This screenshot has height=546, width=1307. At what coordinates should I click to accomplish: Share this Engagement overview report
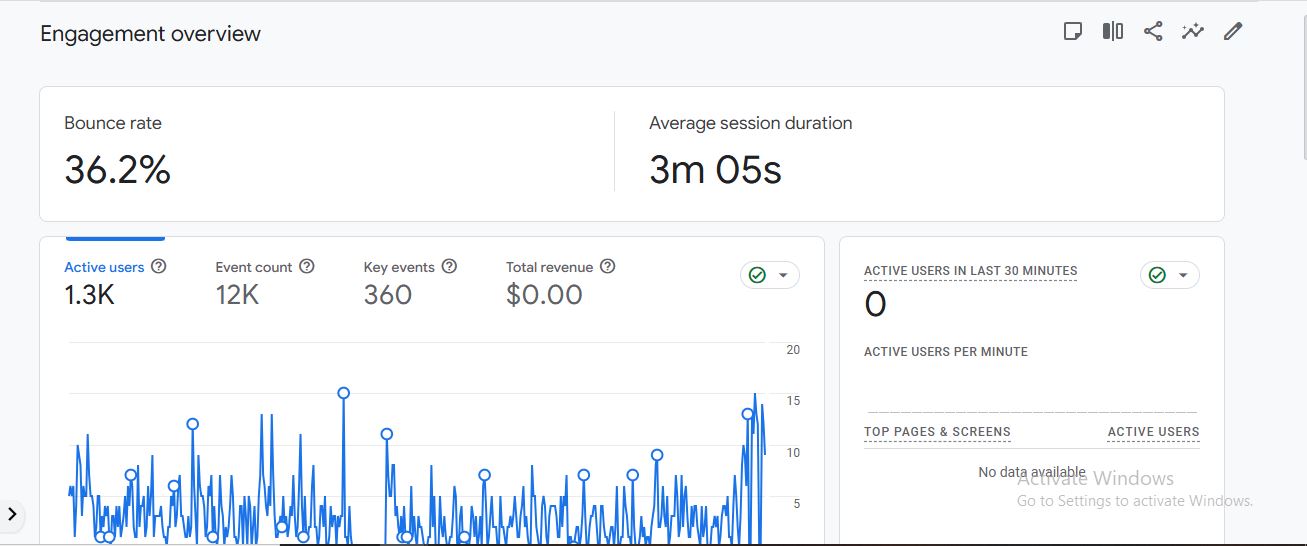point(1153,32)
